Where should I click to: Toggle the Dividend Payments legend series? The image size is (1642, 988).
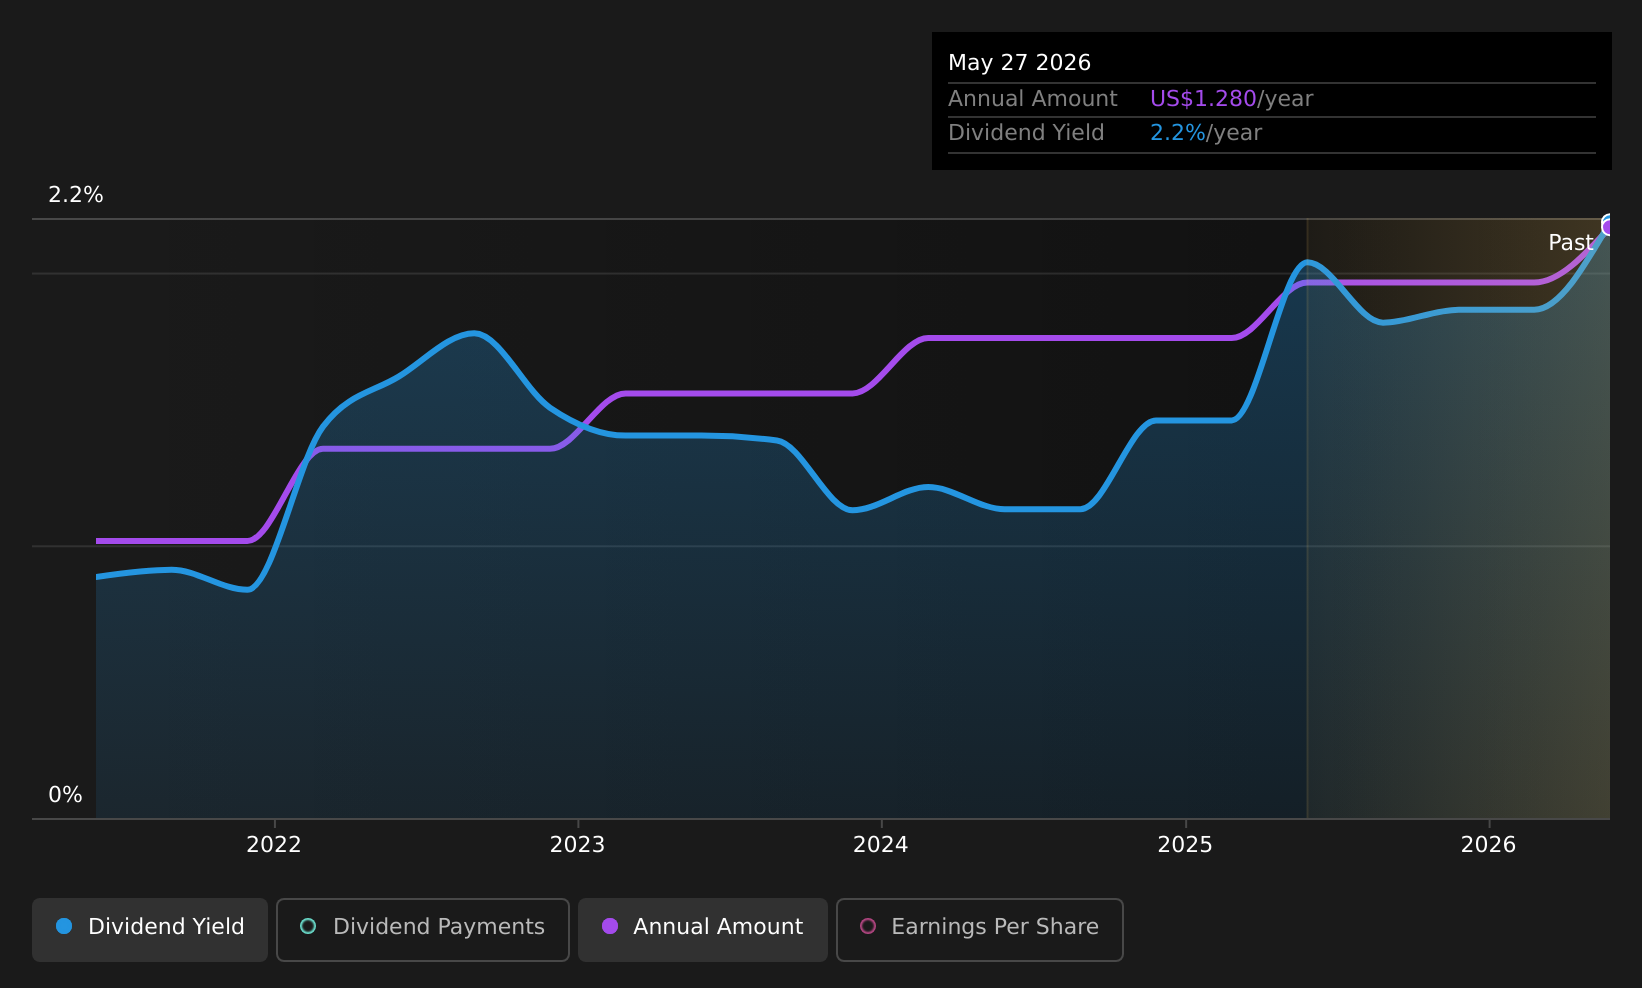(422, 929)
